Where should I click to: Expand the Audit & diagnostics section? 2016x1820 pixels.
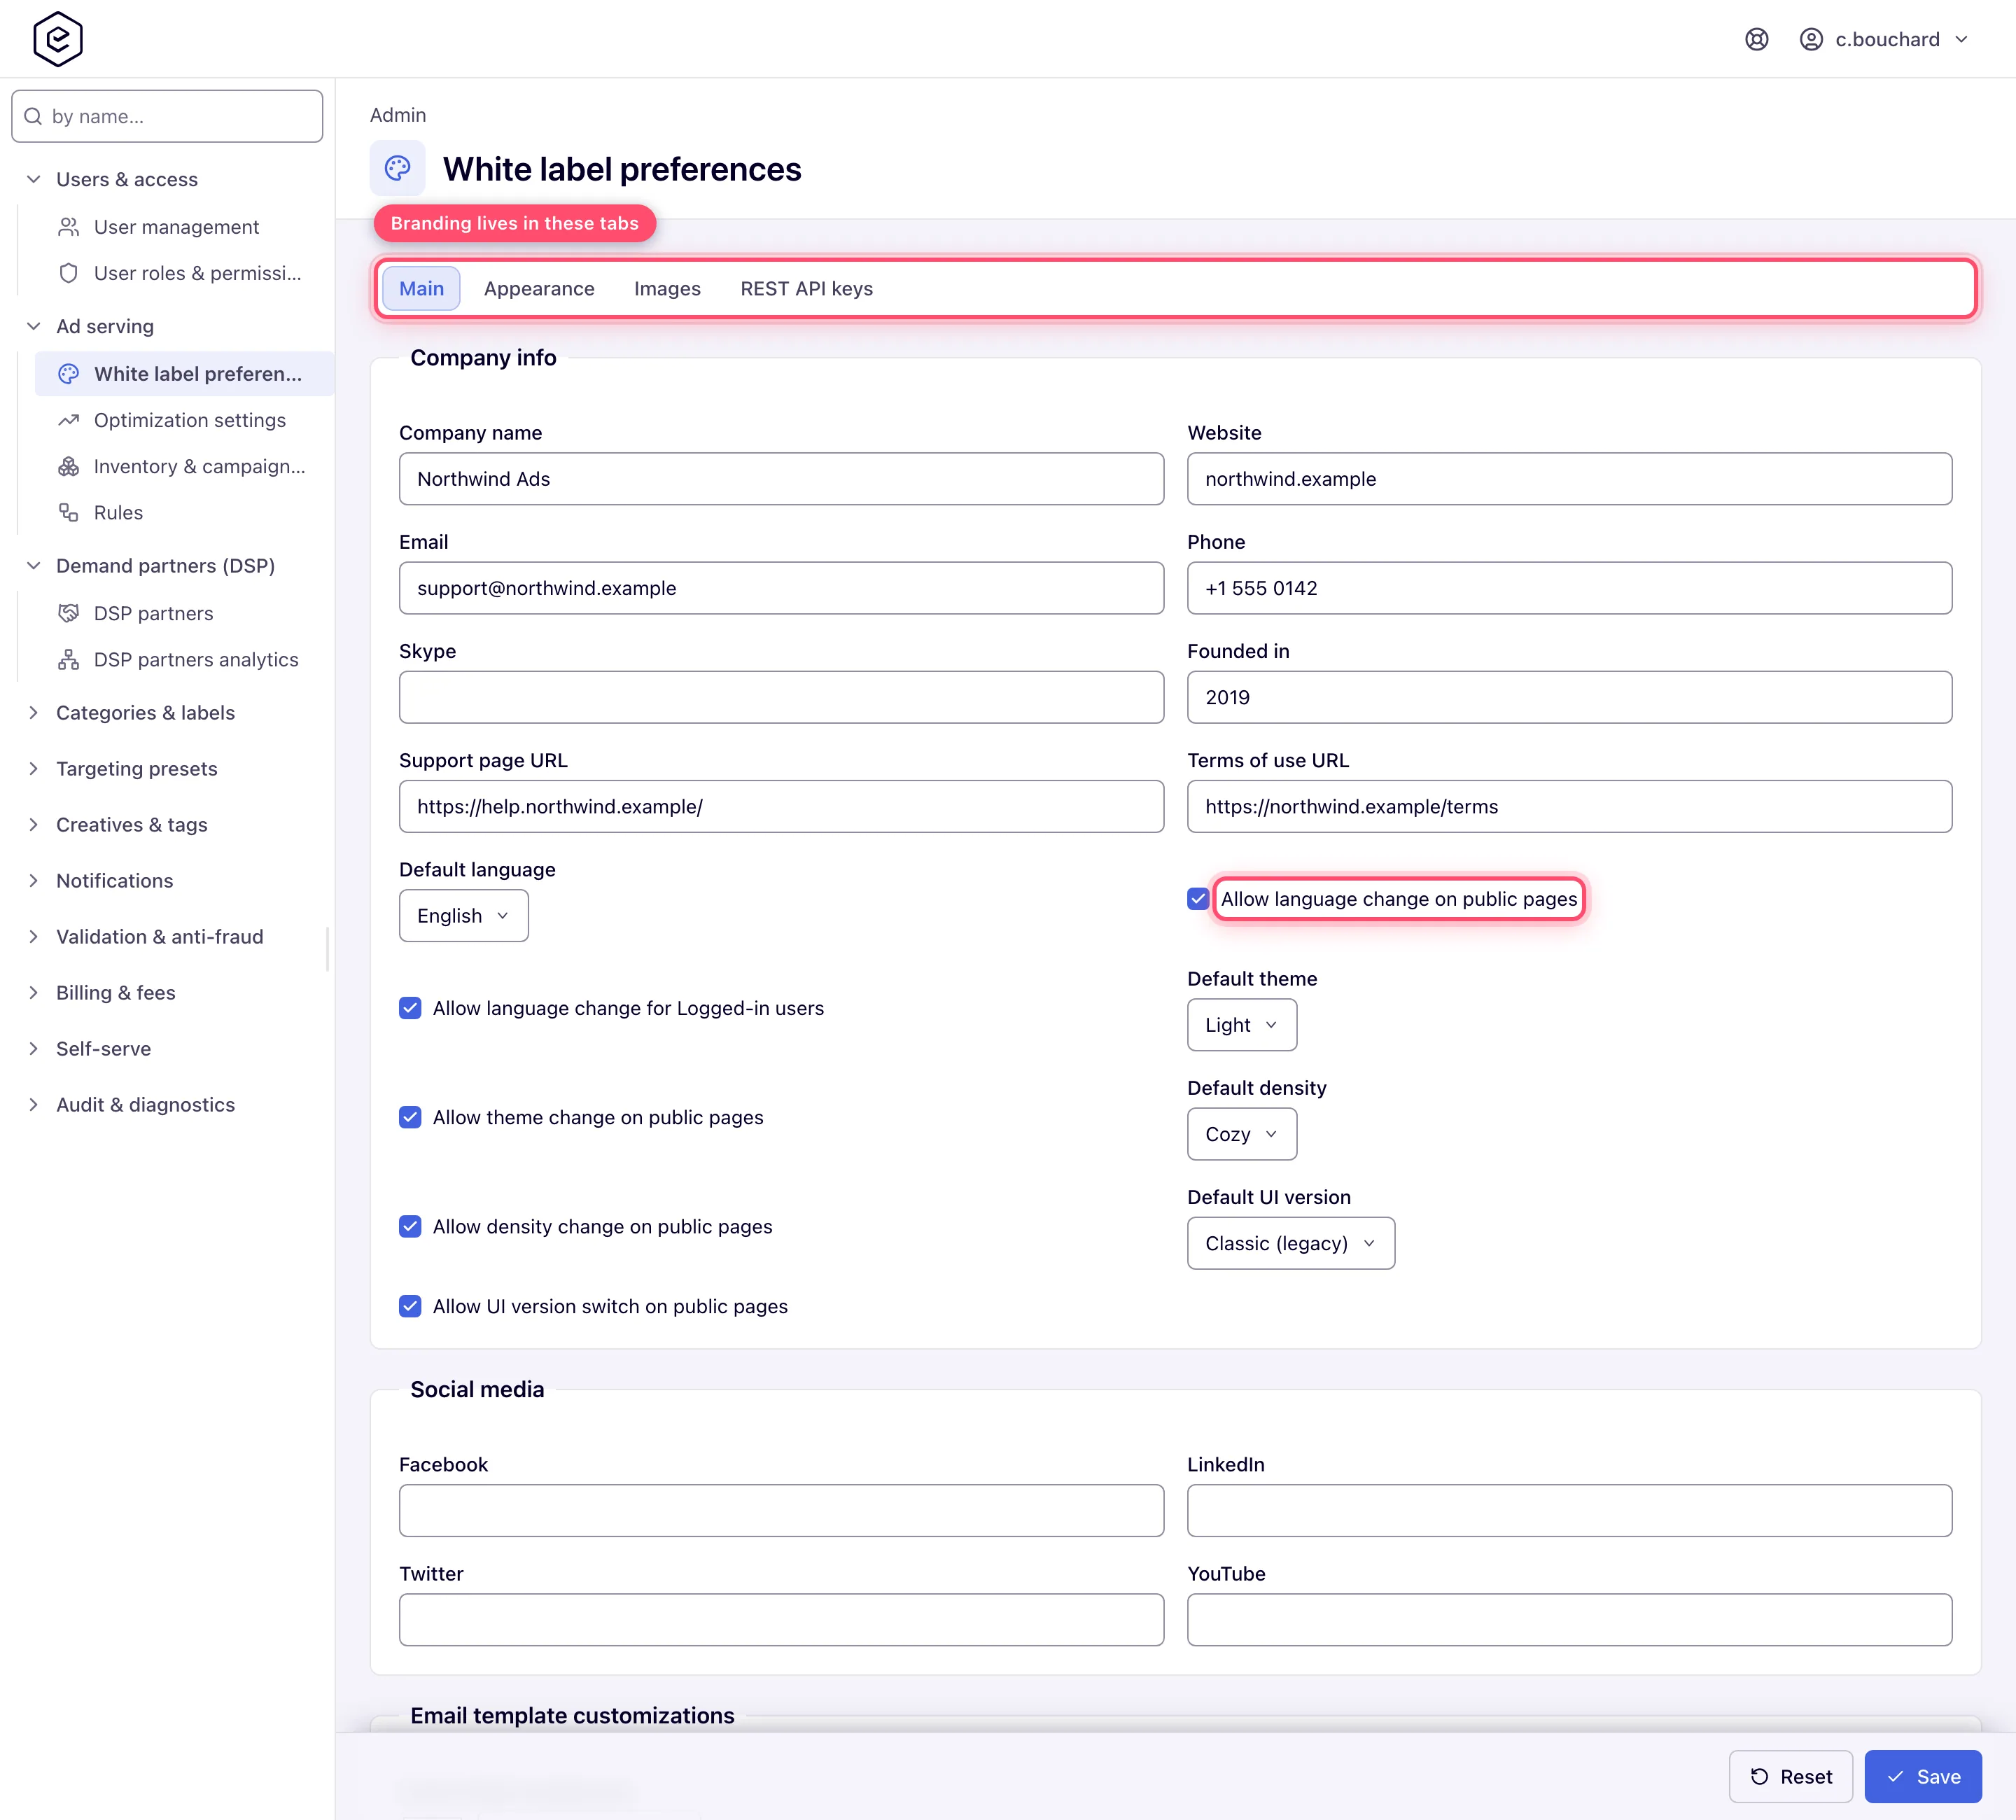[34, 1105]
